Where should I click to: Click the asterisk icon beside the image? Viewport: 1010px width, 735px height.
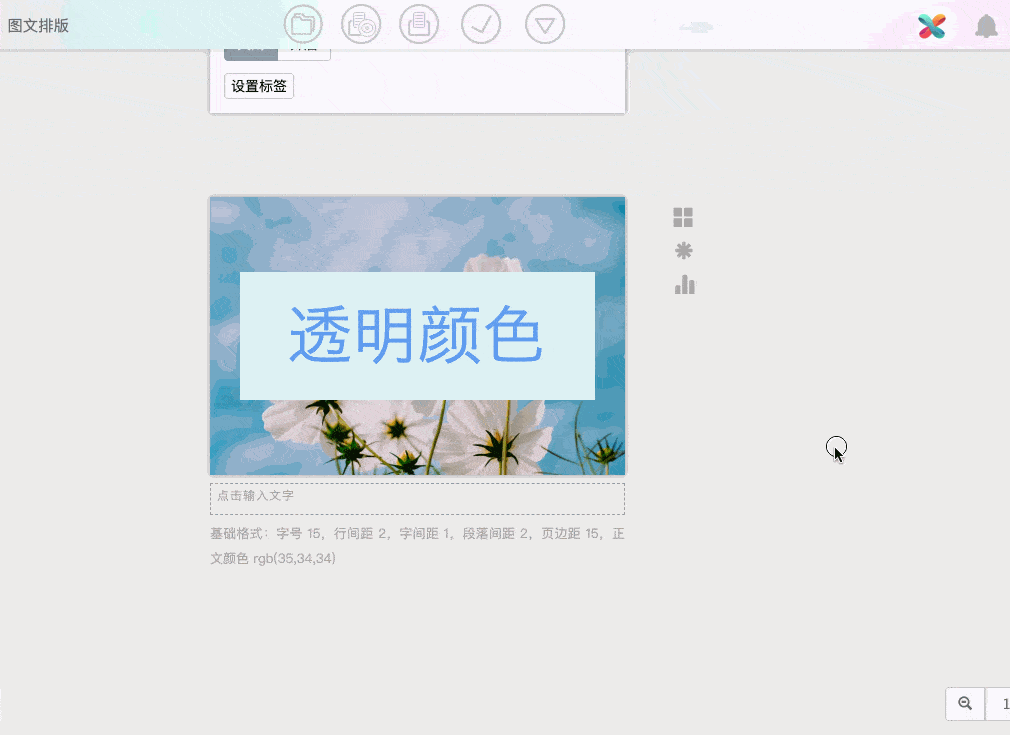pos(684,251)
